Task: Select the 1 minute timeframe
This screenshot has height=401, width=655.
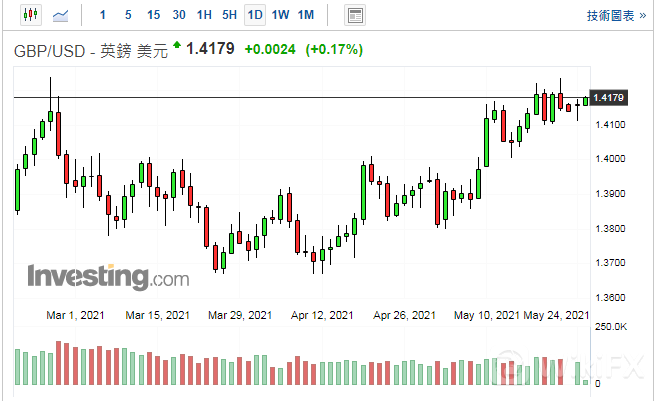Action: (x=104, y=15)
